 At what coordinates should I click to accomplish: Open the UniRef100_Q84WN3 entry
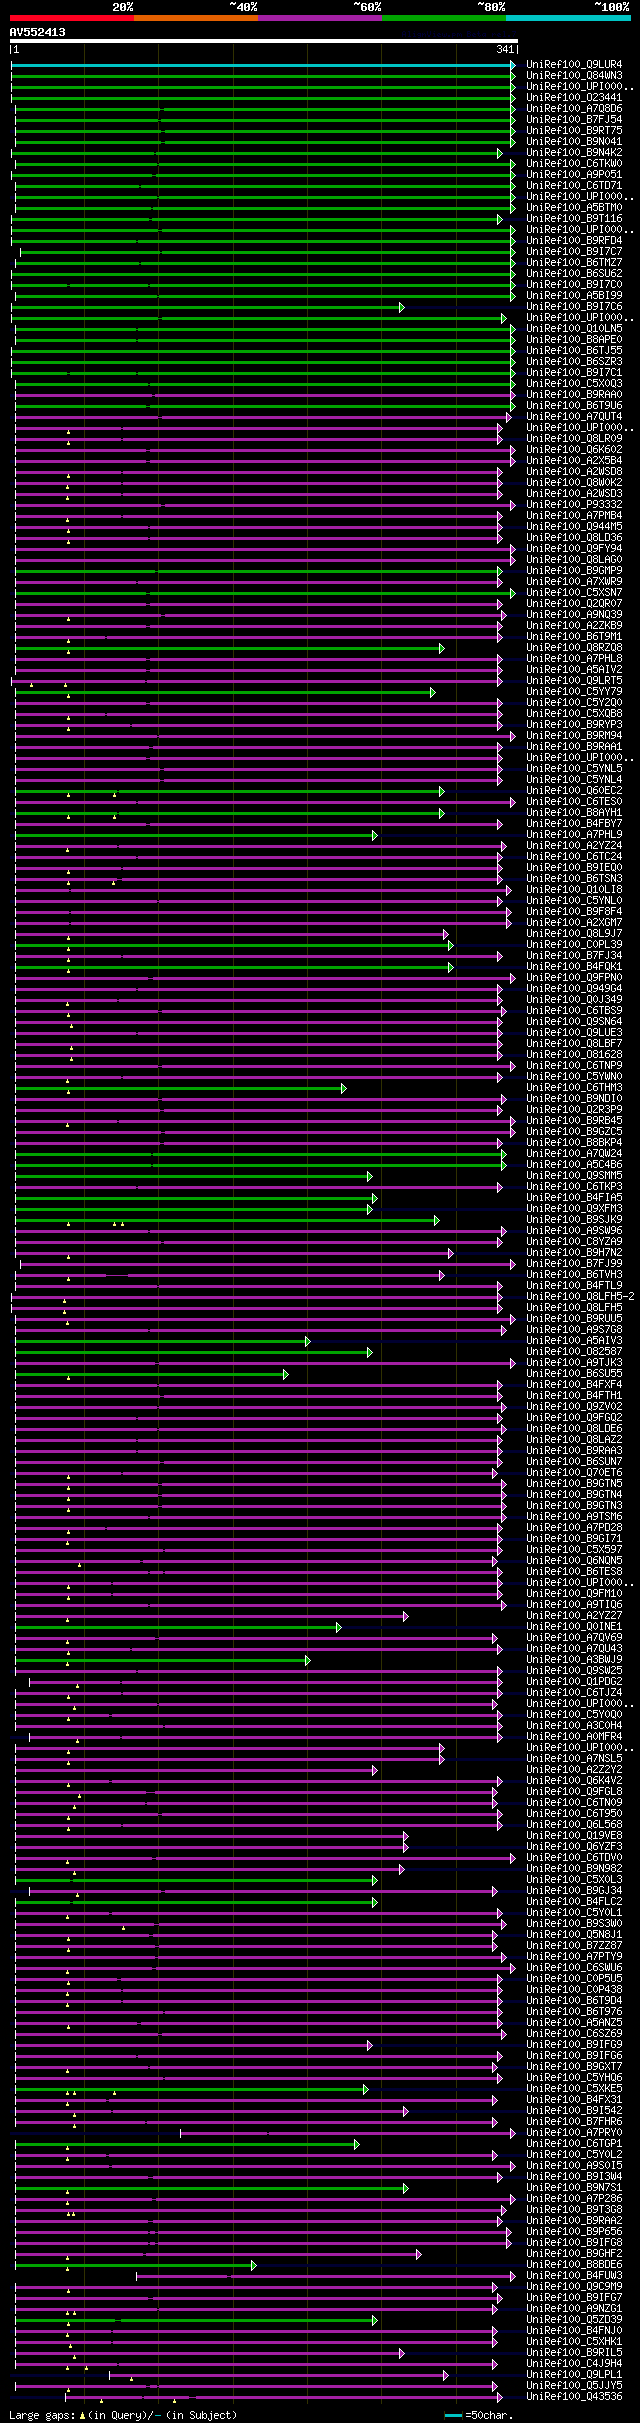[574, 75]
